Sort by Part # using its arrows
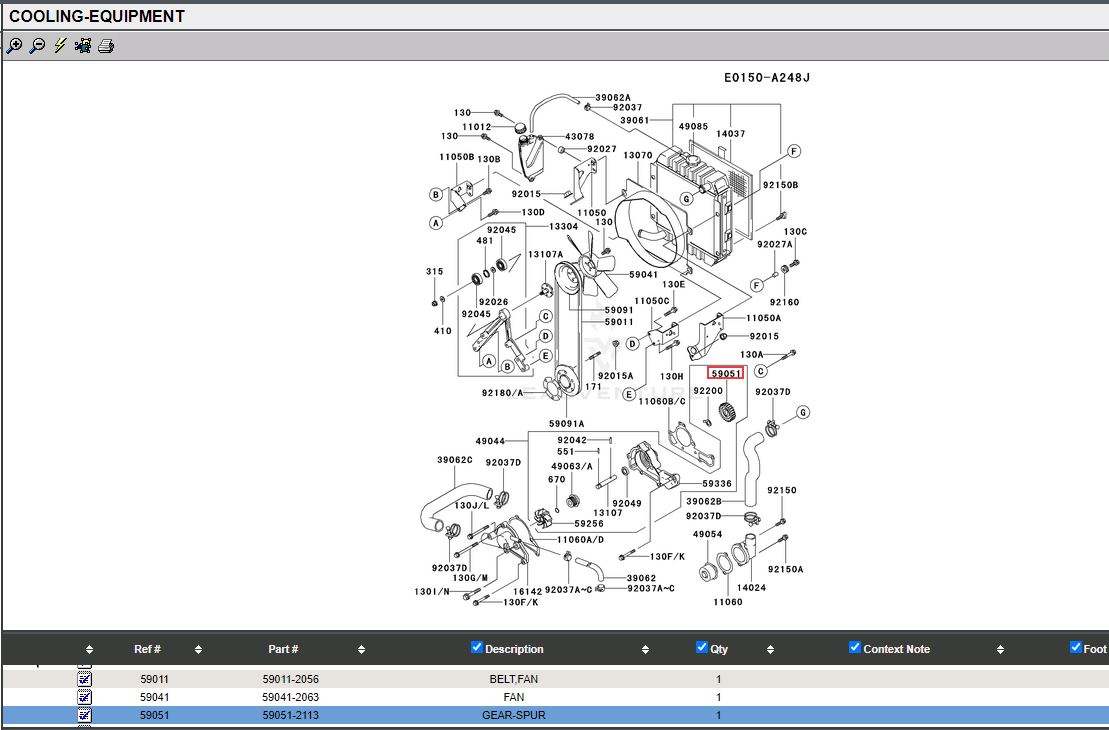 [x=361, y=650]
